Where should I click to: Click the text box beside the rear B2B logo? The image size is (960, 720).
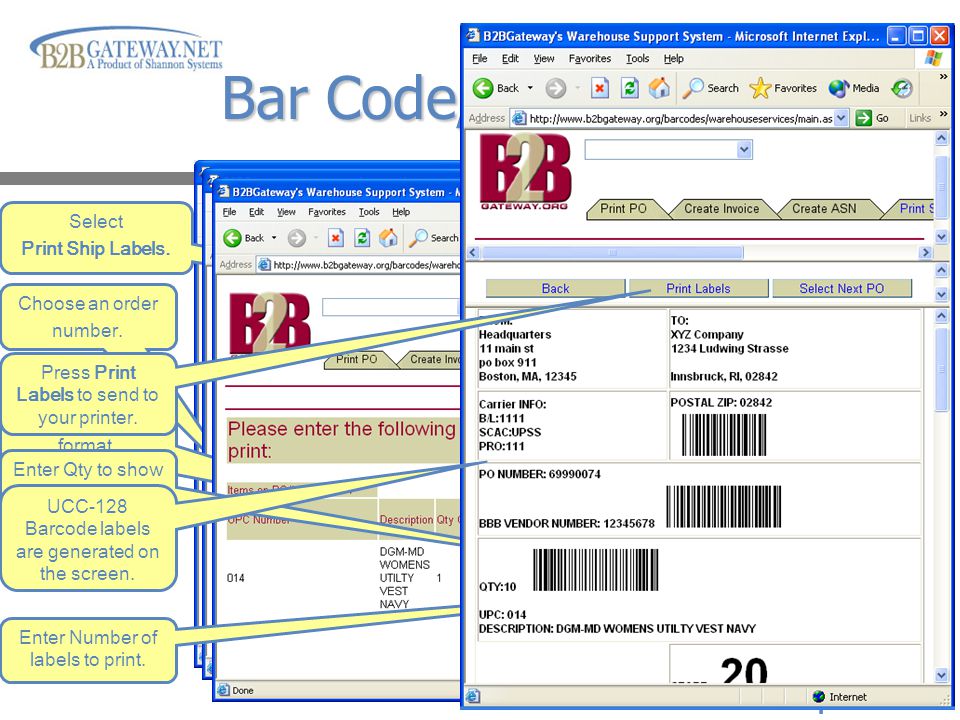(x=391, y=307)
